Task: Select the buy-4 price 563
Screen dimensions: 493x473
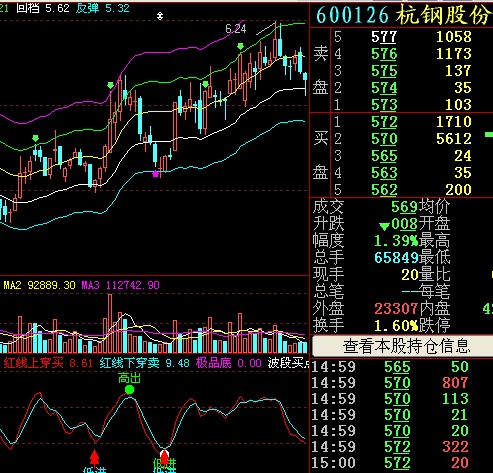Action: [384, 173]
